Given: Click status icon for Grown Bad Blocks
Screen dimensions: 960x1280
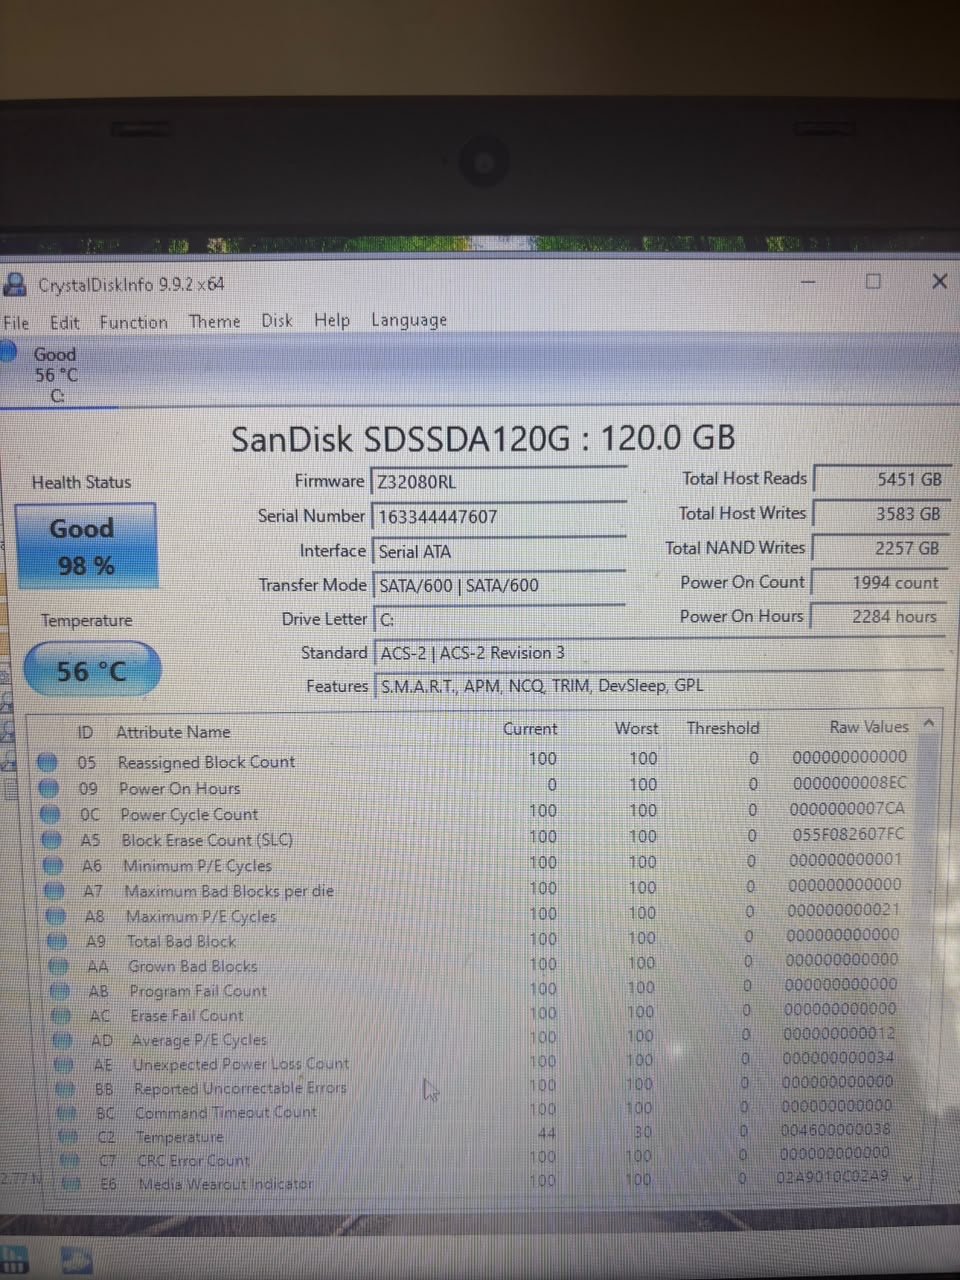Looking at the screenshot, I should [x=60, y=966].
